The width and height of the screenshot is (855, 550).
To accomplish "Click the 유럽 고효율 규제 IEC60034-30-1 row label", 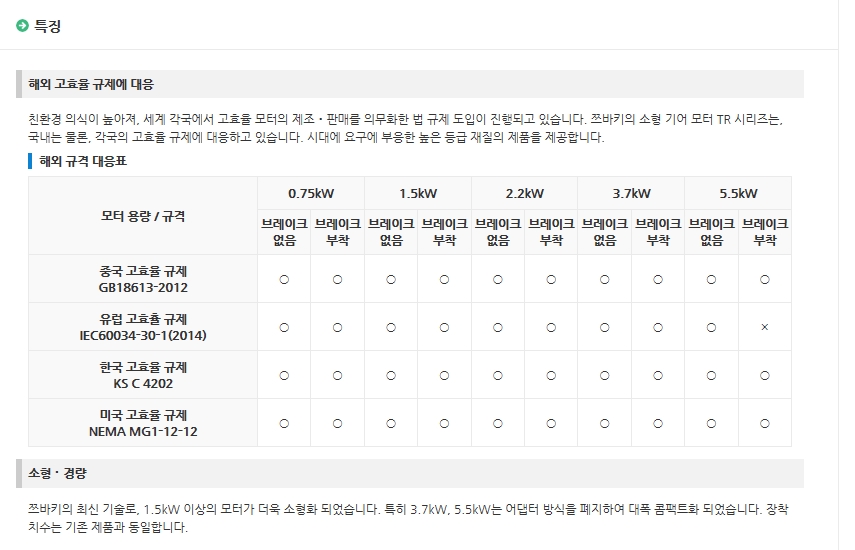I will (x=143, y=327).
